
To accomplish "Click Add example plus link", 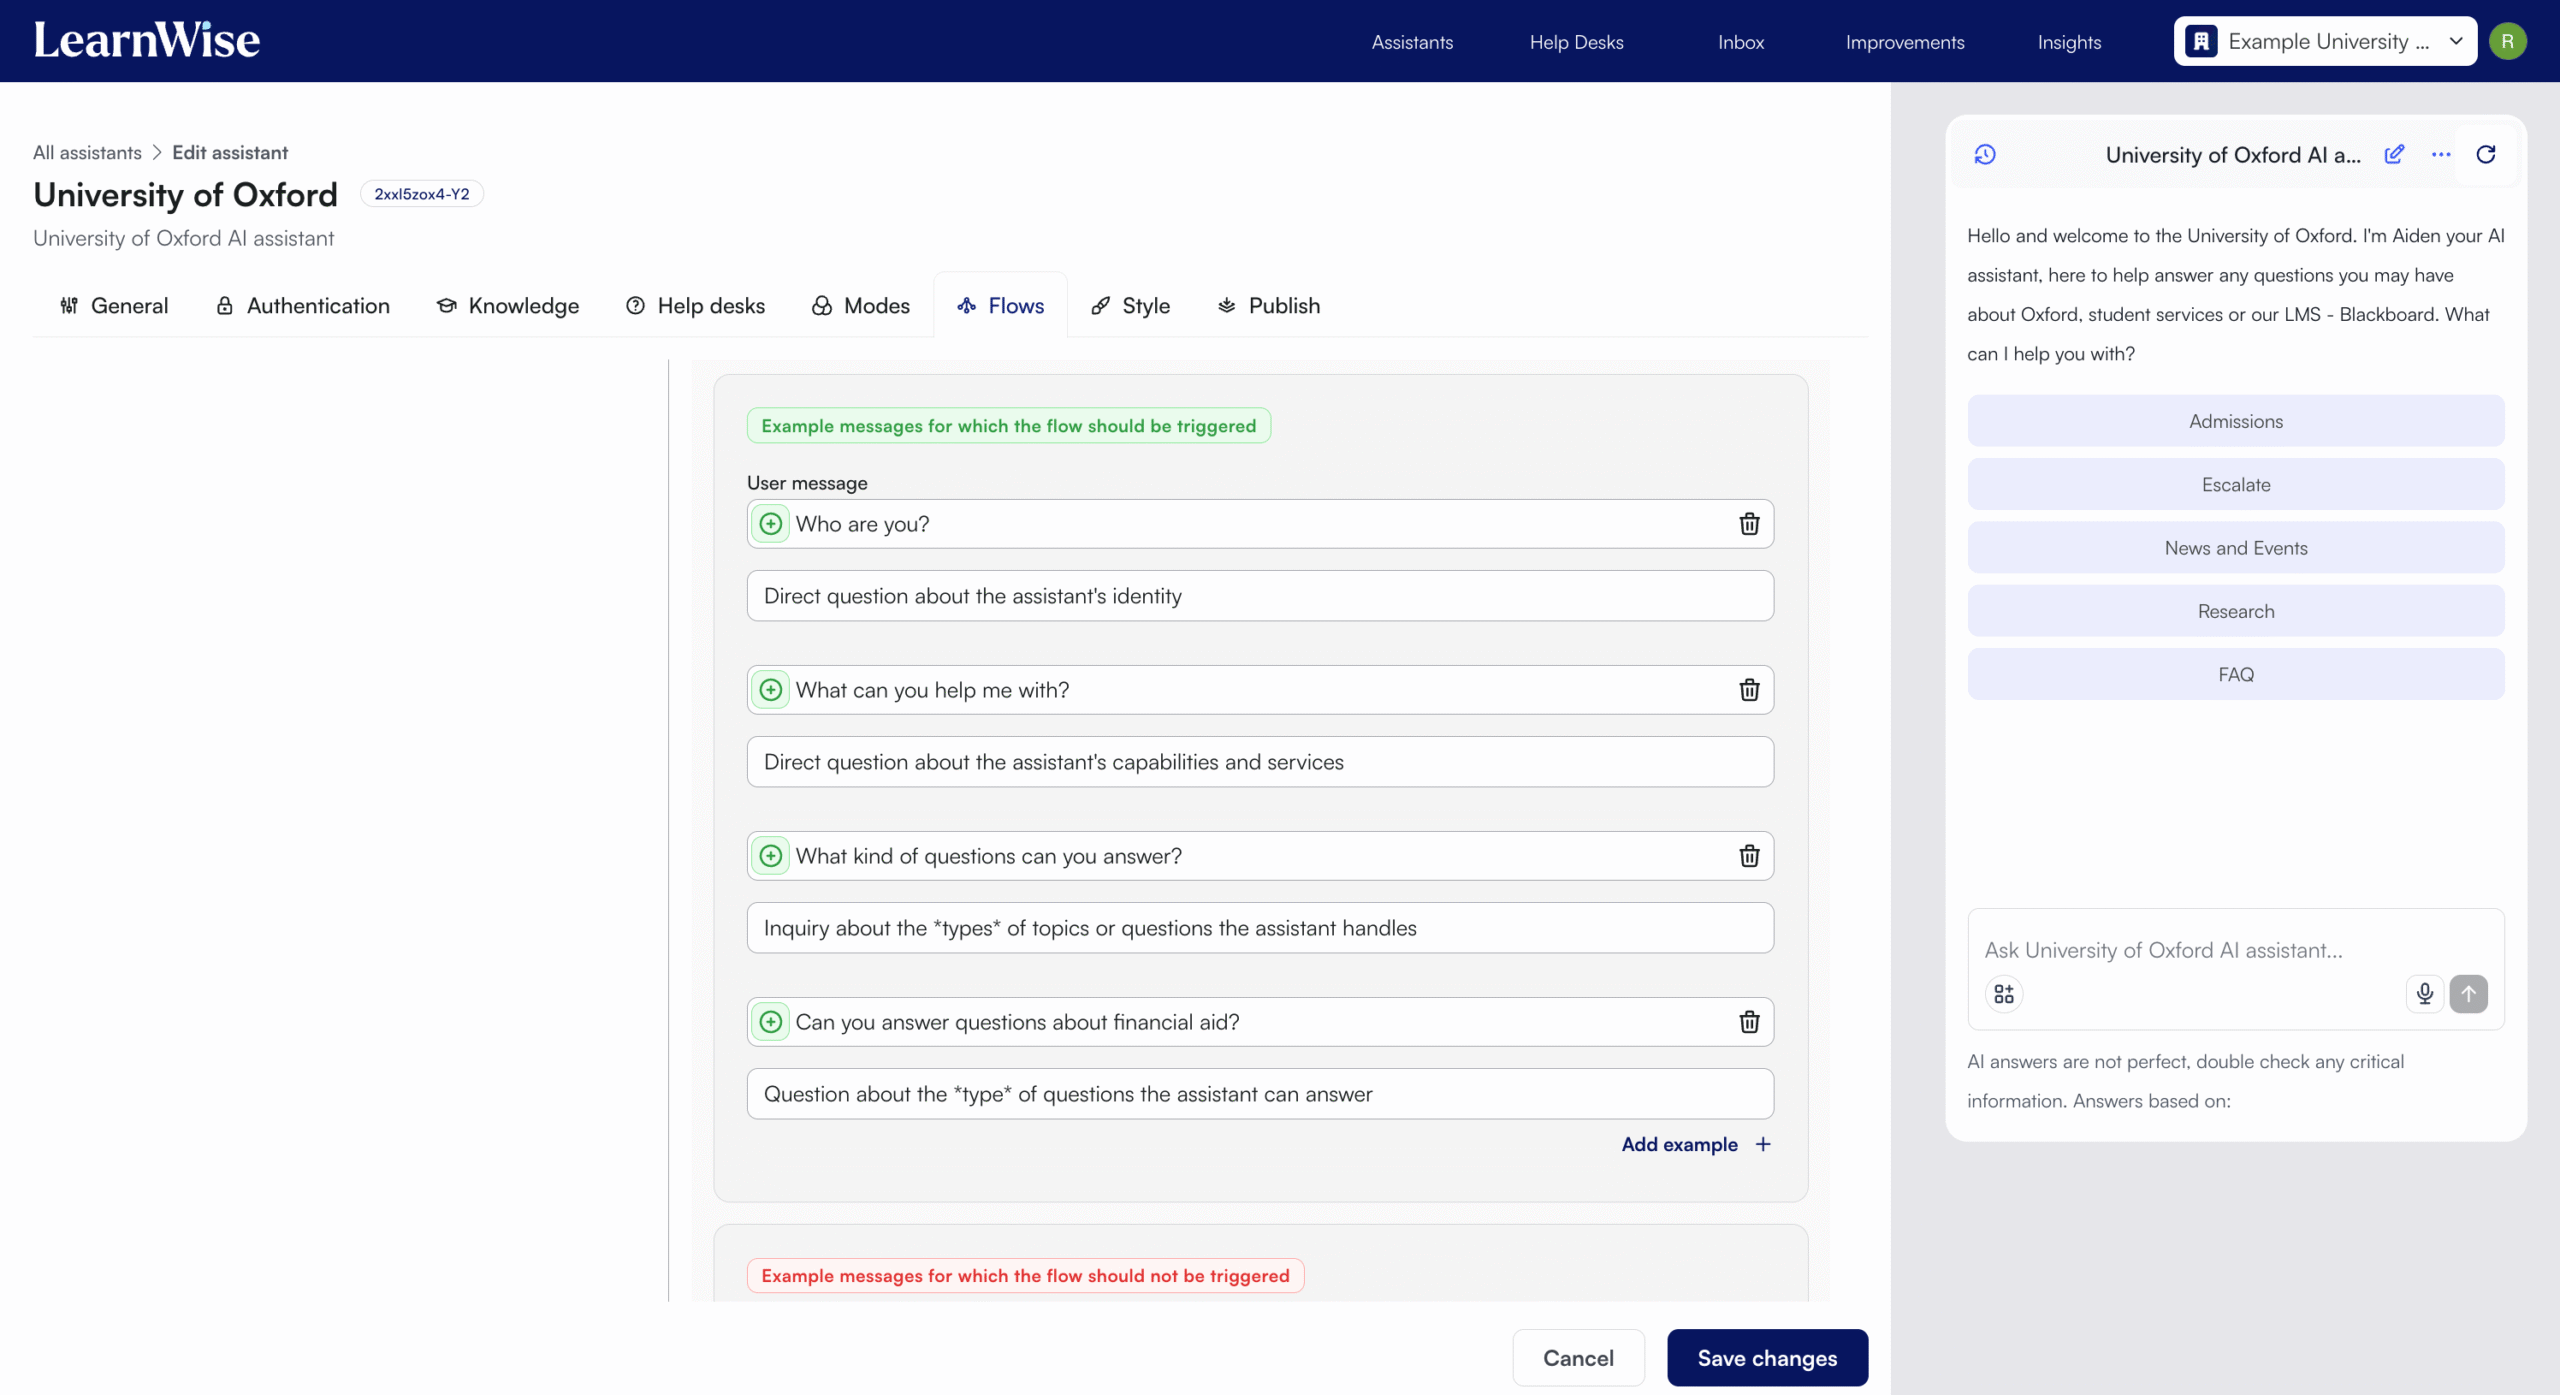I will coord(1695,1144).
